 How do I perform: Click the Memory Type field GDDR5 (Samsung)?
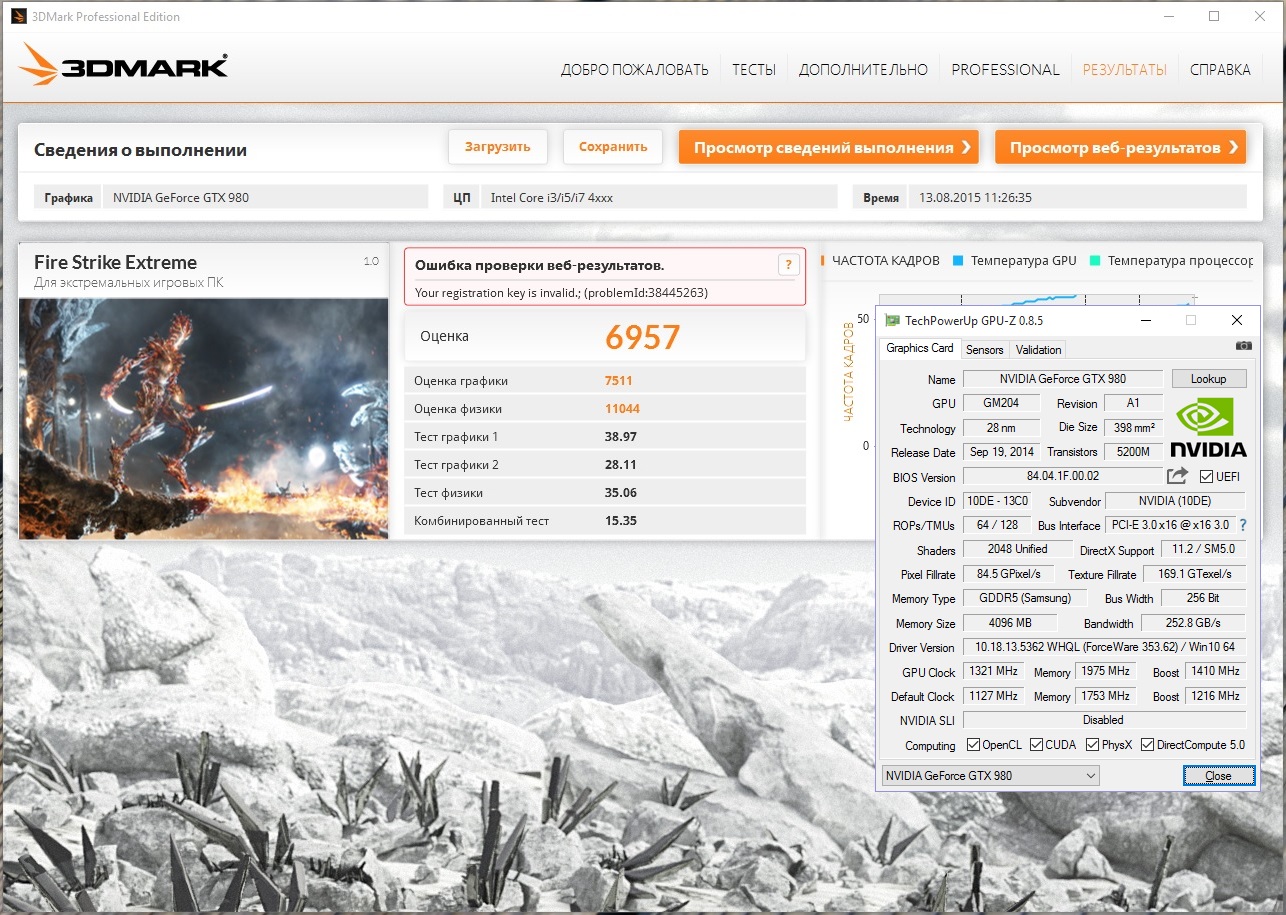coord(1025,598)
